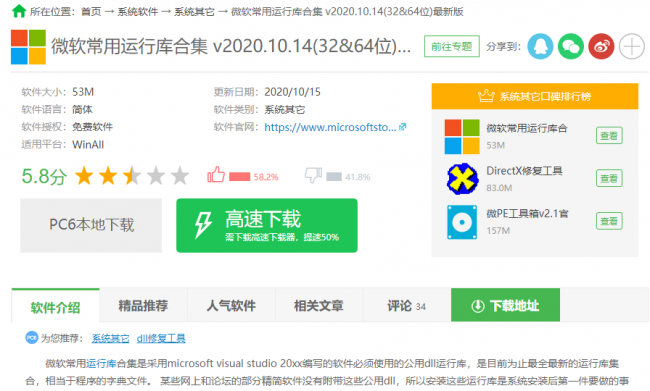
Task: Click update date value 2020/10/15
Action: pos(293,92)
